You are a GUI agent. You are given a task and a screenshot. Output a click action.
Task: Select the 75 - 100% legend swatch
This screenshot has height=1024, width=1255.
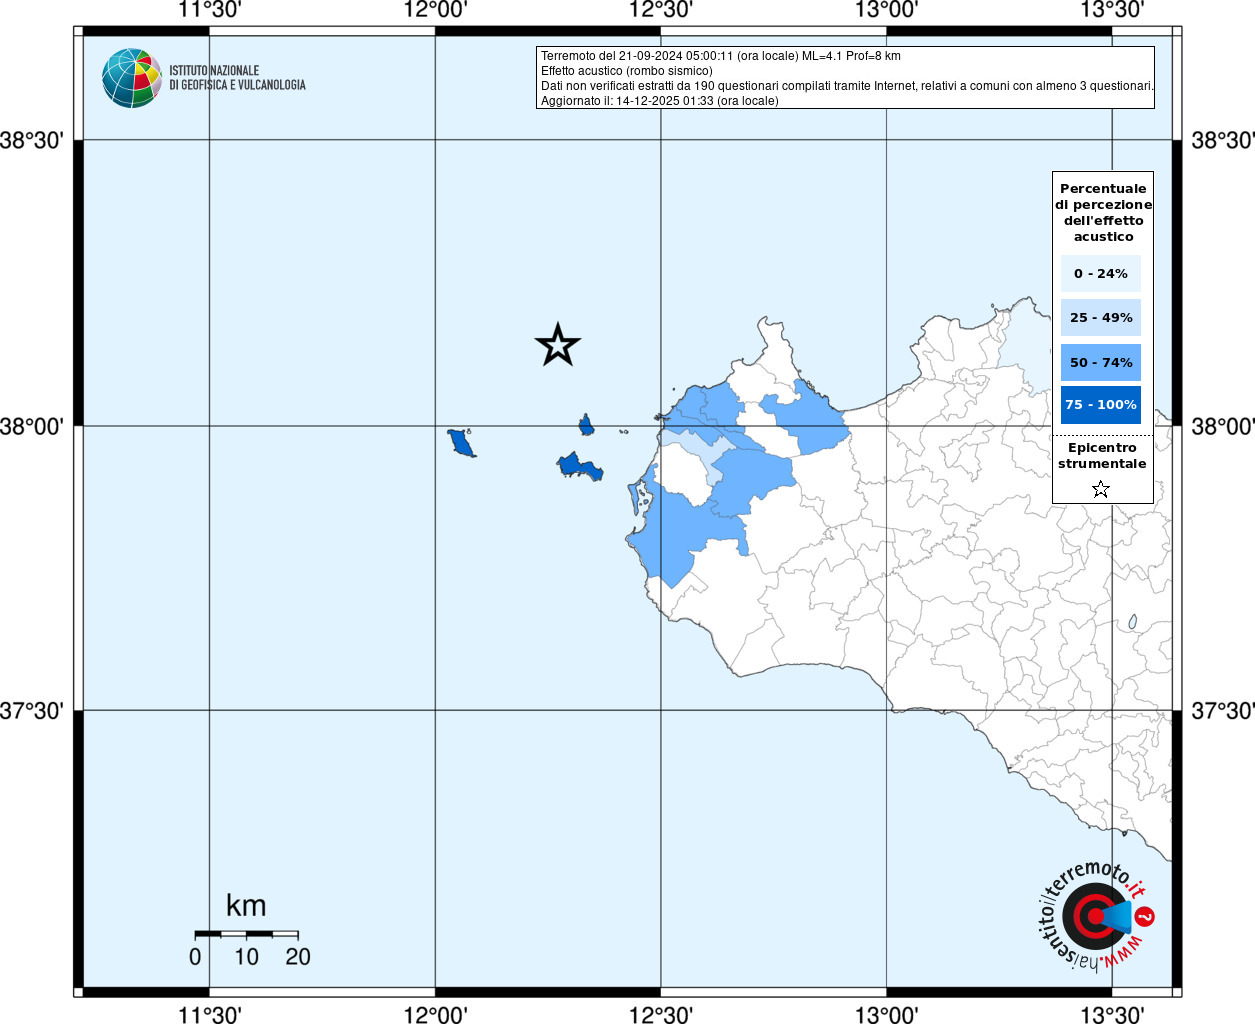coord(1101,405)
